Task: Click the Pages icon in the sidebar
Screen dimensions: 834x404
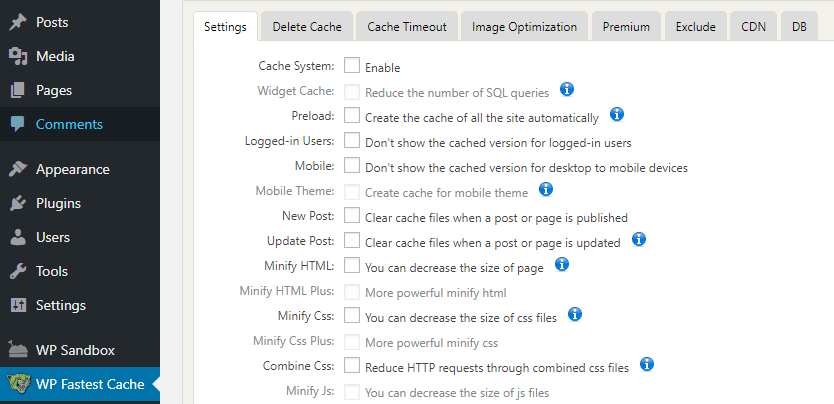Action: coord(18,90)
